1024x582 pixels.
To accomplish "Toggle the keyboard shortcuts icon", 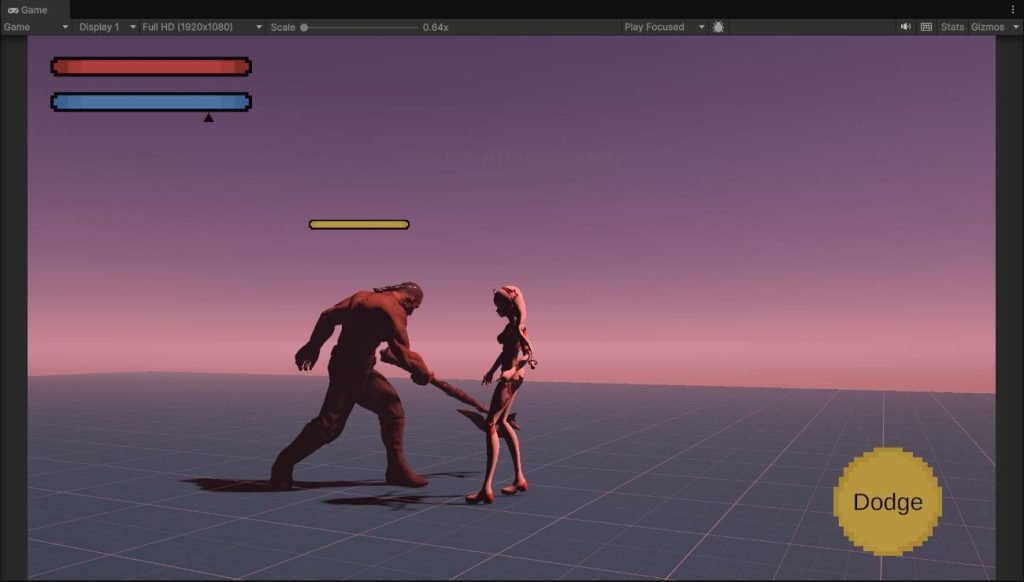I will pos(926,27).
